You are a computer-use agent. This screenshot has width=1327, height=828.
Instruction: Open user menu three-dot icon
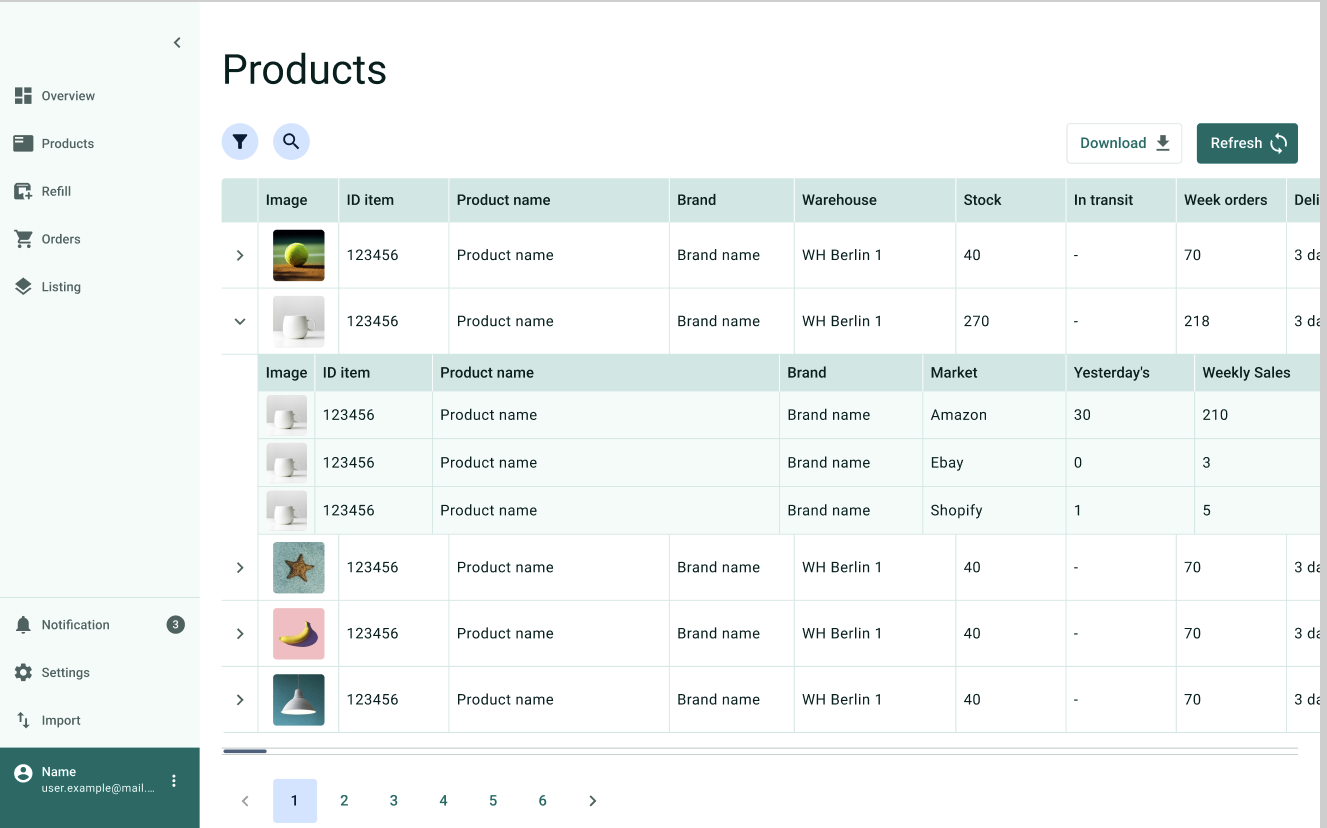point(174,781)
